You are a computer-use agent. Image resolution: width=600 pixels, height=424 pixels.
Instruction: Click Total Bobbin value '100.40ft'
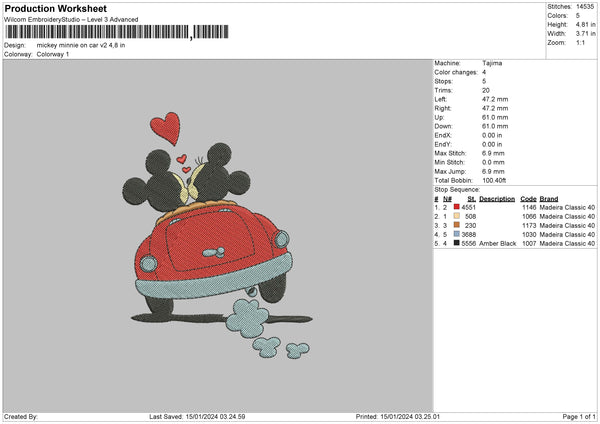click(494, 181)
